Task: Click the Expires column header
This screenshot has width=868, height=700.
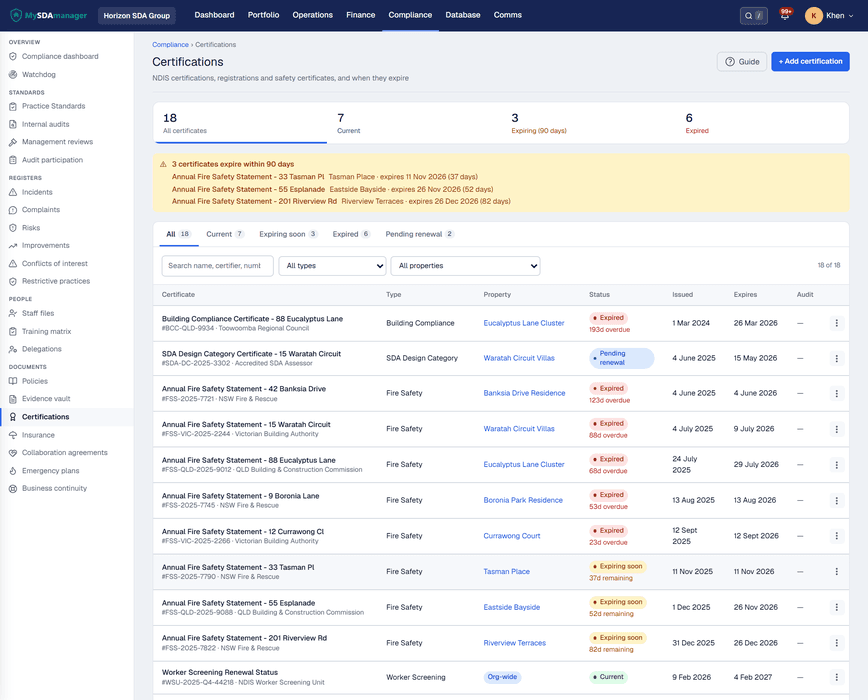Action: click(x=745, y=295)
